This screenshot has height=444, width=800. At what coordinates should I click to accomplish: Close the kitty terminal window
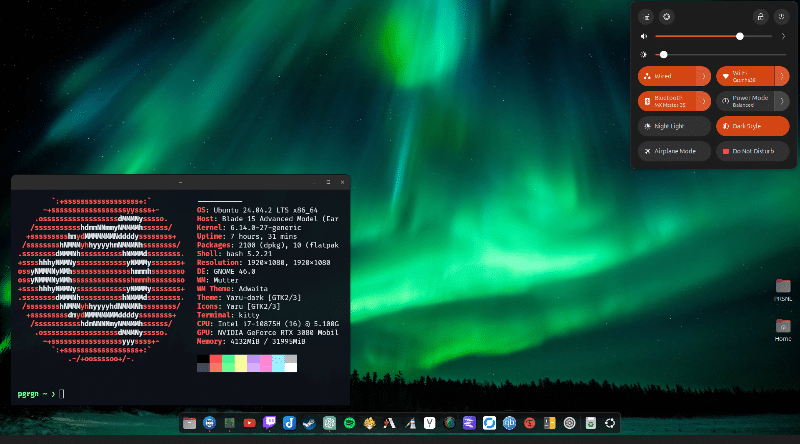(342, 182)
